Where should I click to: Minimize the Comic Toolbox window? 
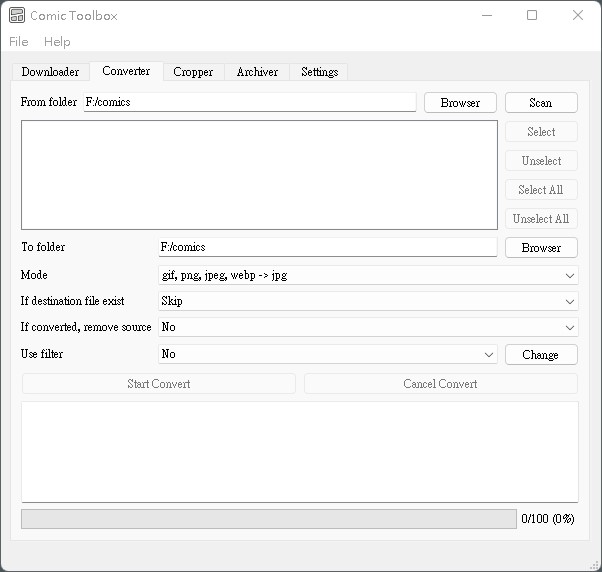pyautogui.click(x=487, y=15)
